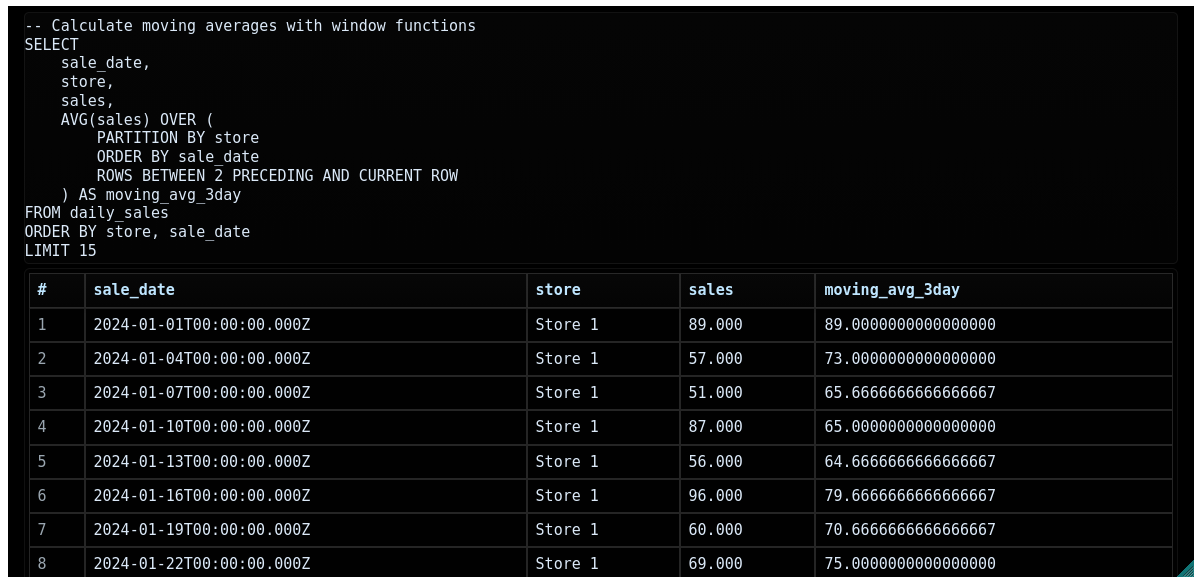Screen dimensions: 1200x583
Task: Click moving average 65.0000000000000000
Action: pyautogui.click(x=994, y=427)
